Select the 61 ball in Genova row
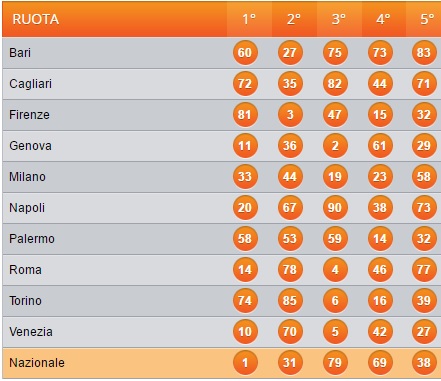The height and width of the screenshot is (381, 441). (x=380, y=146)
